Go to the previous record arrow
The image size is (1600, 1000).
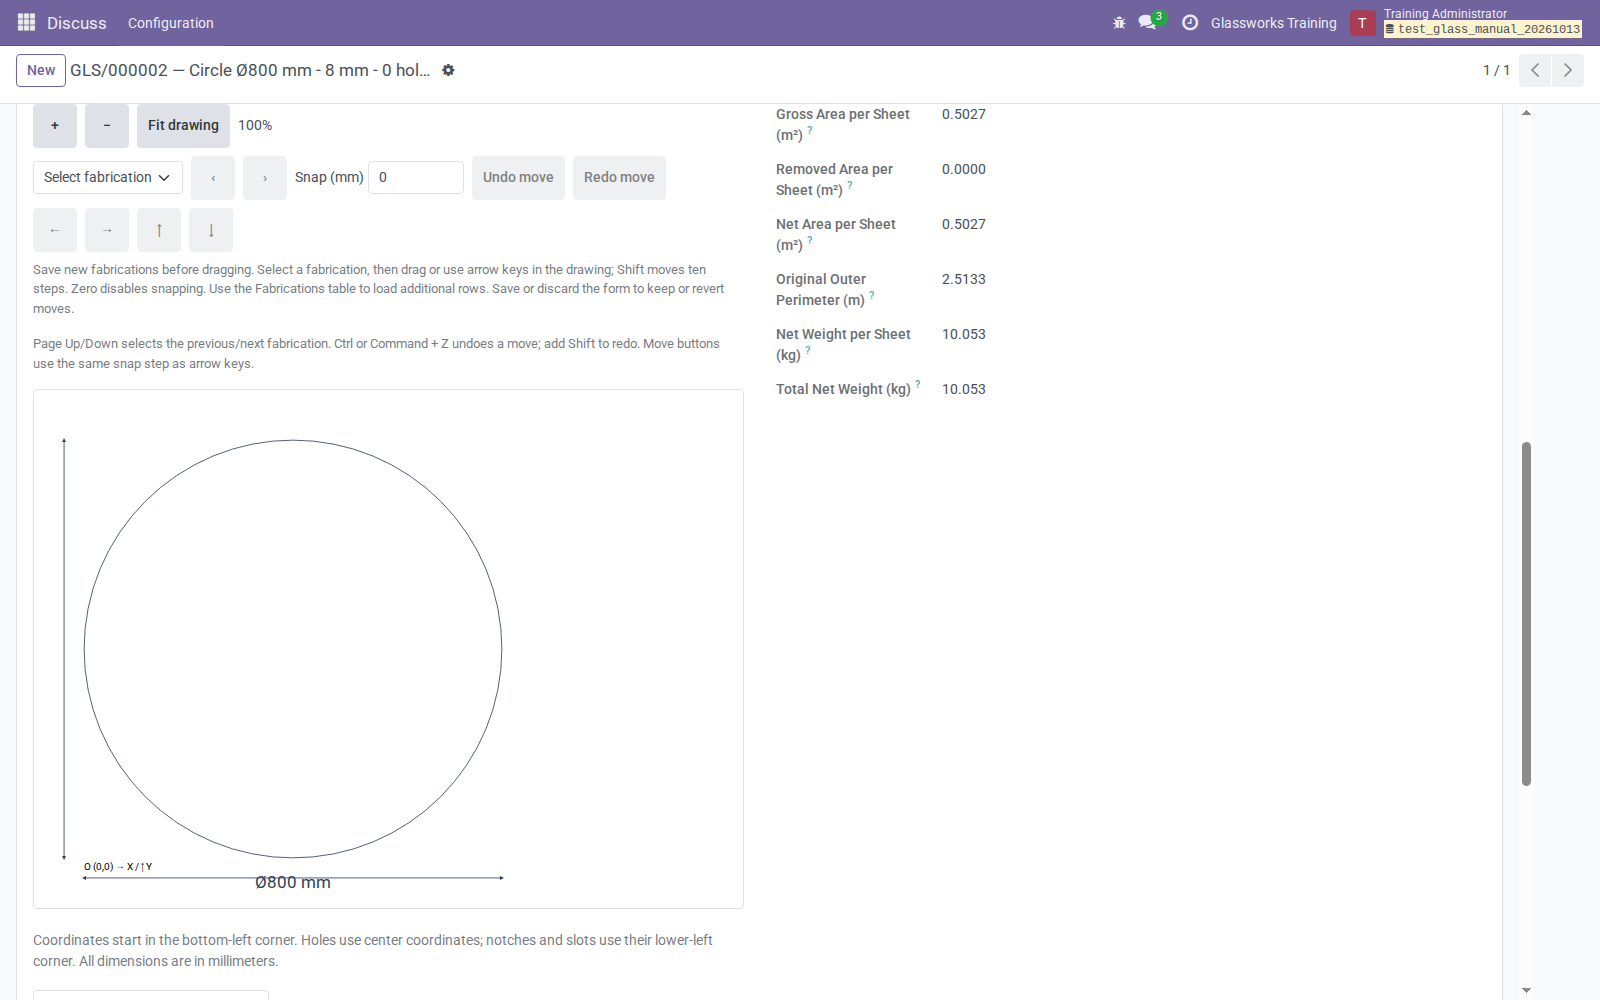tap(1534, 70)
